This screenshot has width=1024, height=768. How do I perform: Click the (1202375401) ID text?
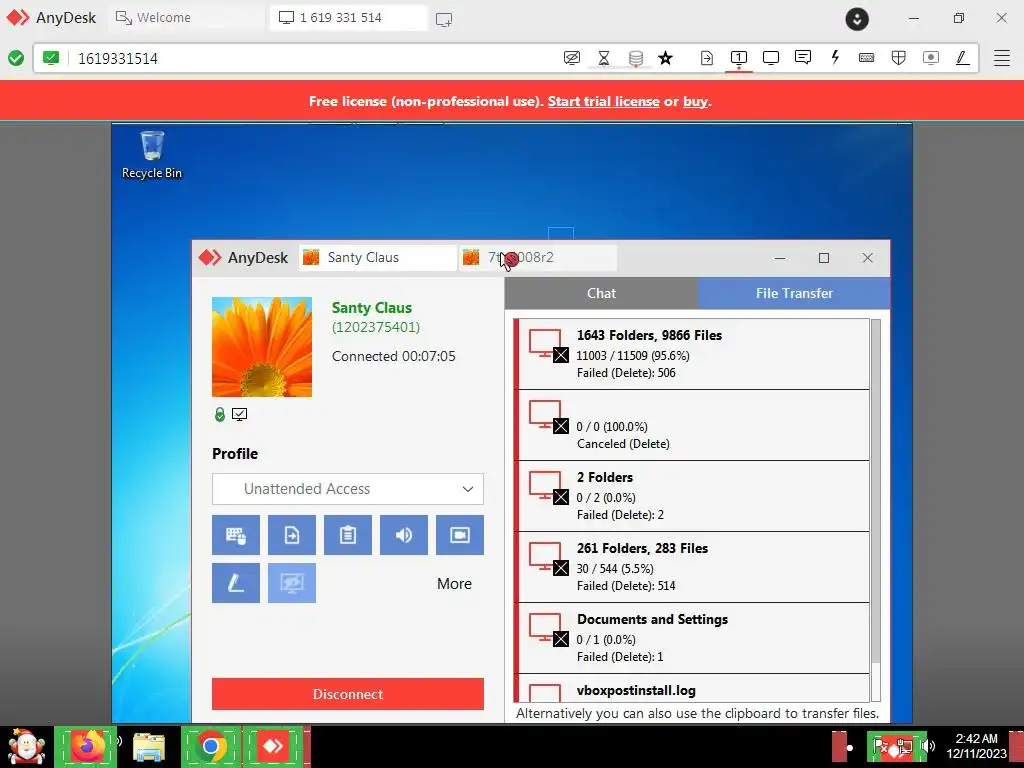tap(376, 327)
